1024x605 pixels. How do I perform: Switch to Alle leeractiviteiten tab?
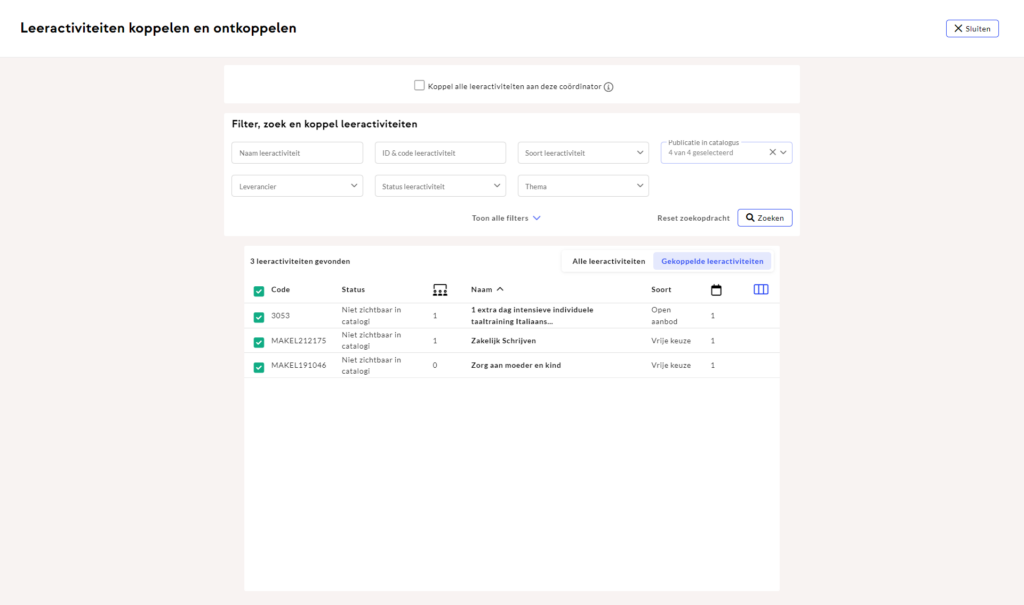point(608,261)
